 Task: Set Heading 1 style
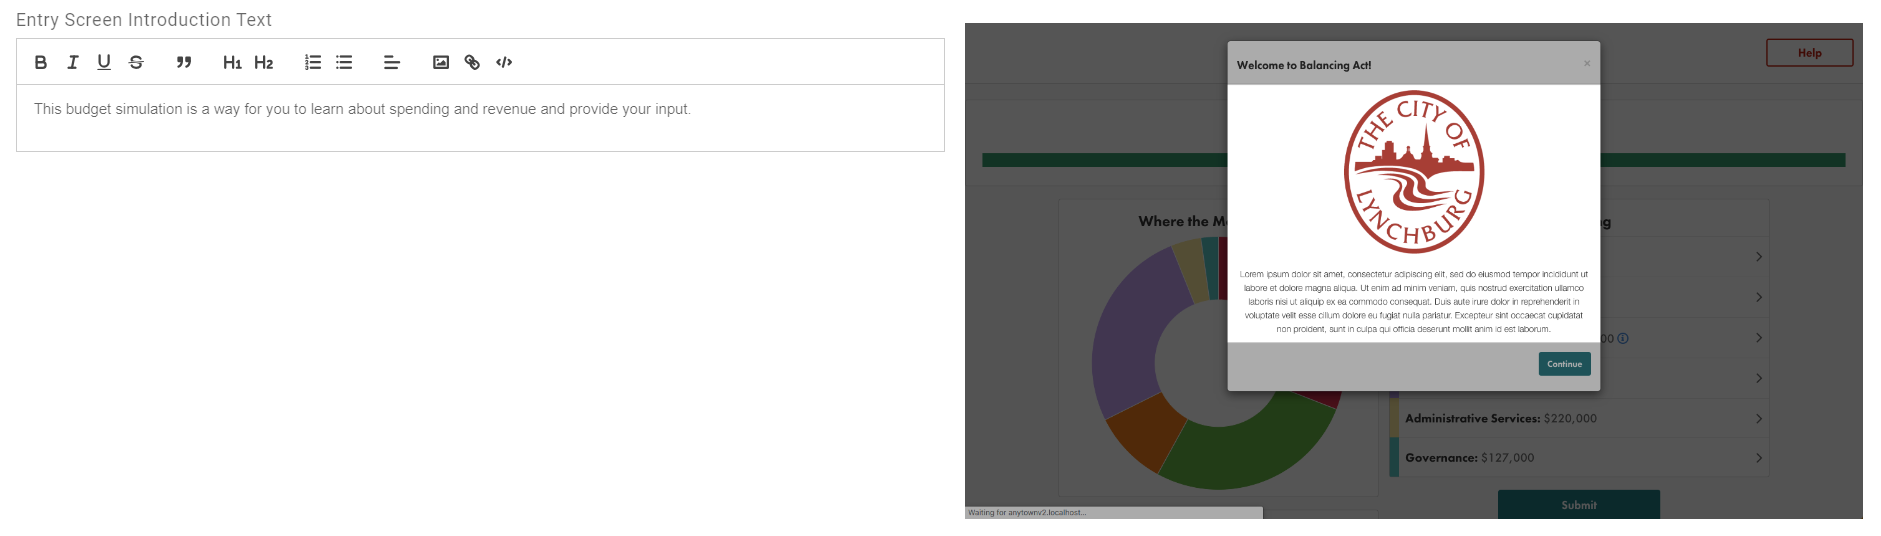(232, 62)
